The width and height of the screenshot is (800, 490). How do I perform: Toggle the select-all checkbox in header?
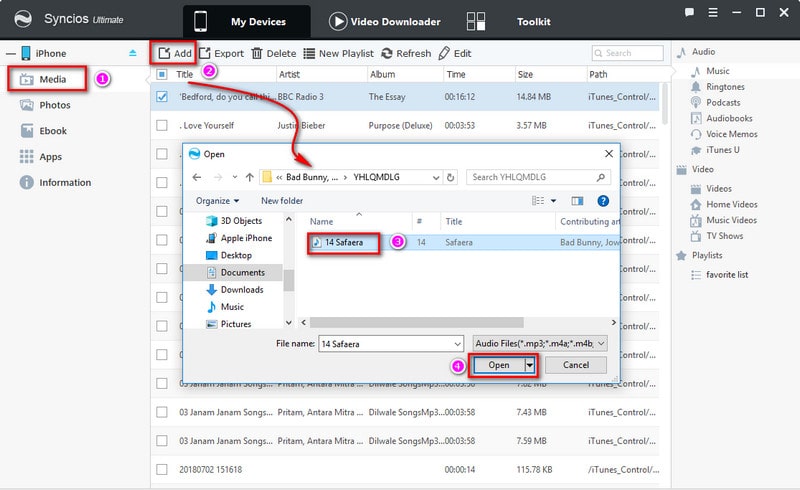[162, 75]
